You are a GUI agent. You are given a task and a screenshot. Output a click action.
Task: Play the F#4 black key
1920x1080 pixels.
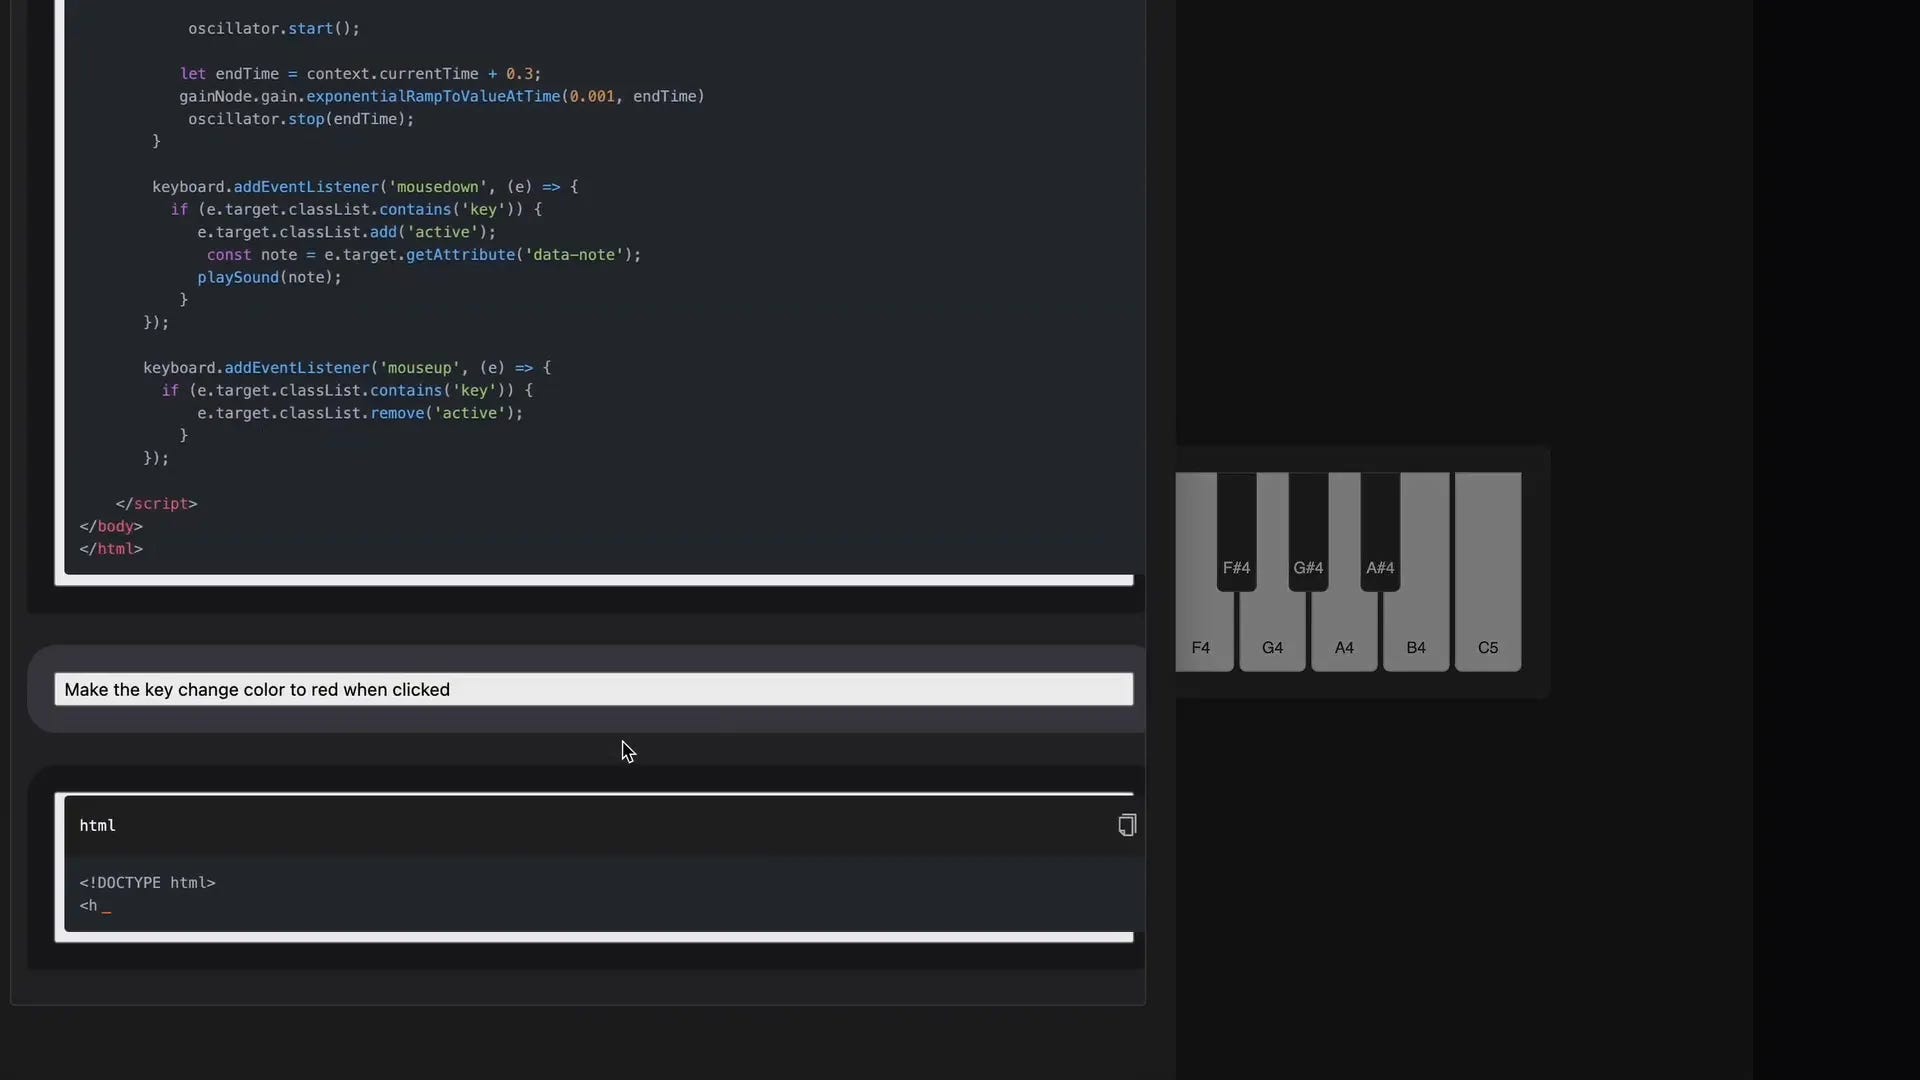click(x=1235, y=530)
